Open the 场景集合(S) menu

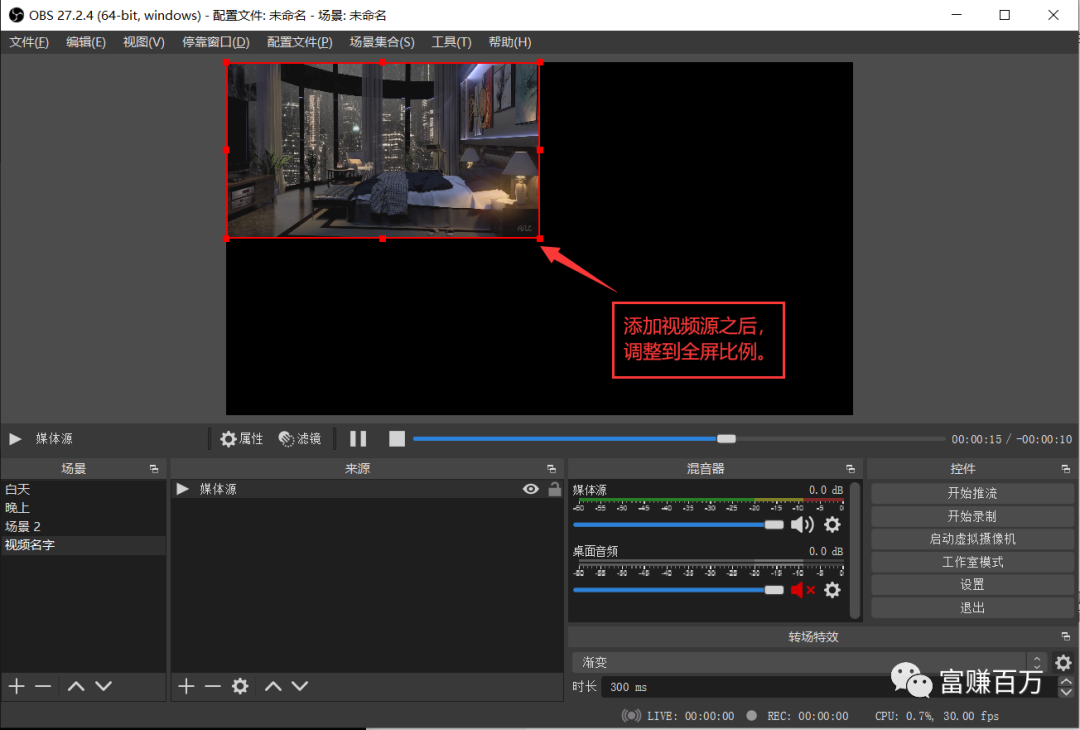381,42
